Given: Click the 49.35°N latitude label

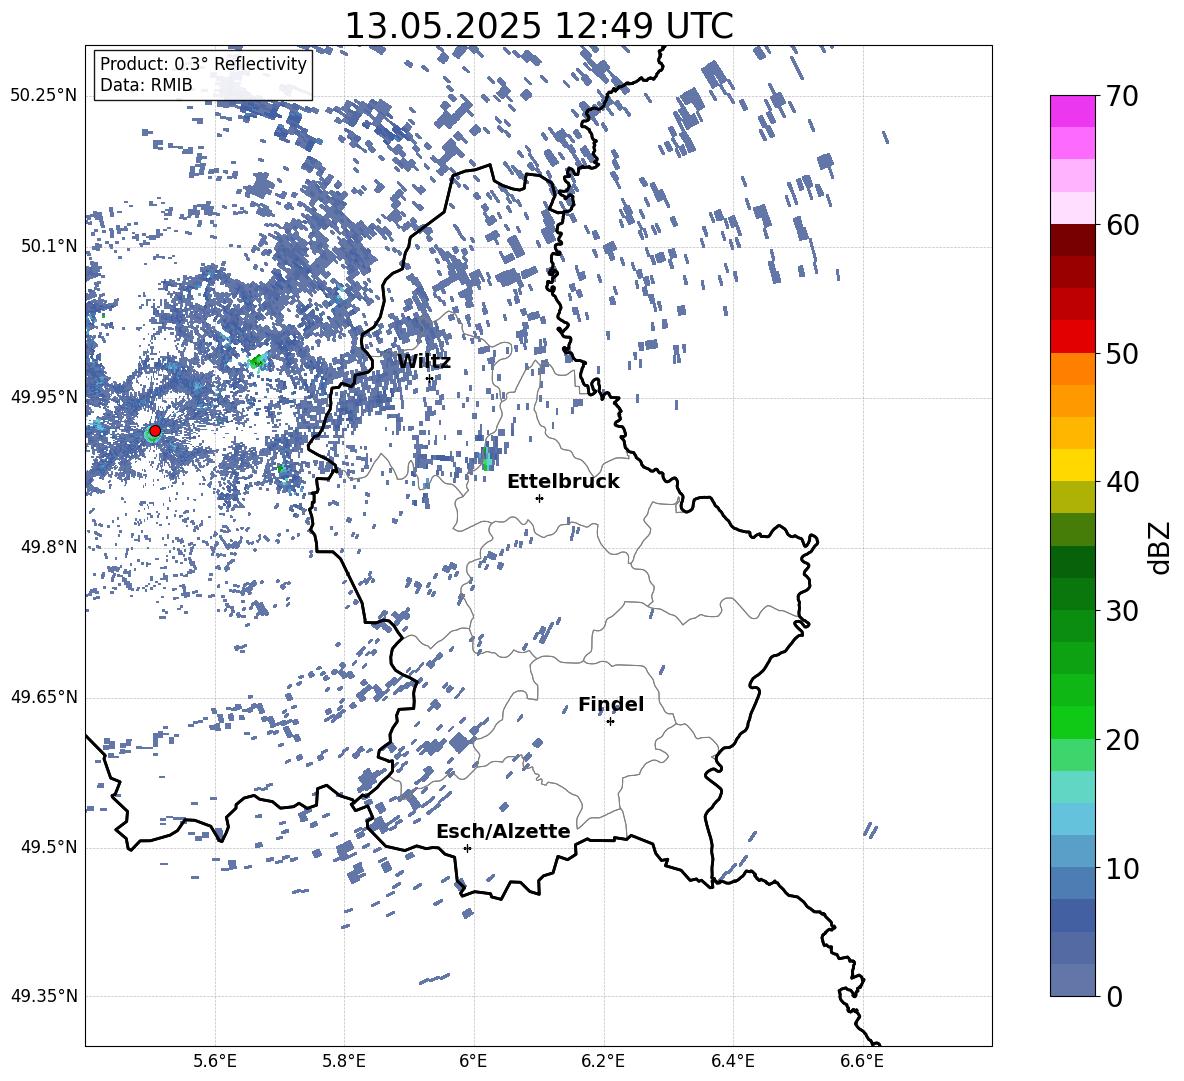Looking at the screenshot, I should [x=44, y=997].
